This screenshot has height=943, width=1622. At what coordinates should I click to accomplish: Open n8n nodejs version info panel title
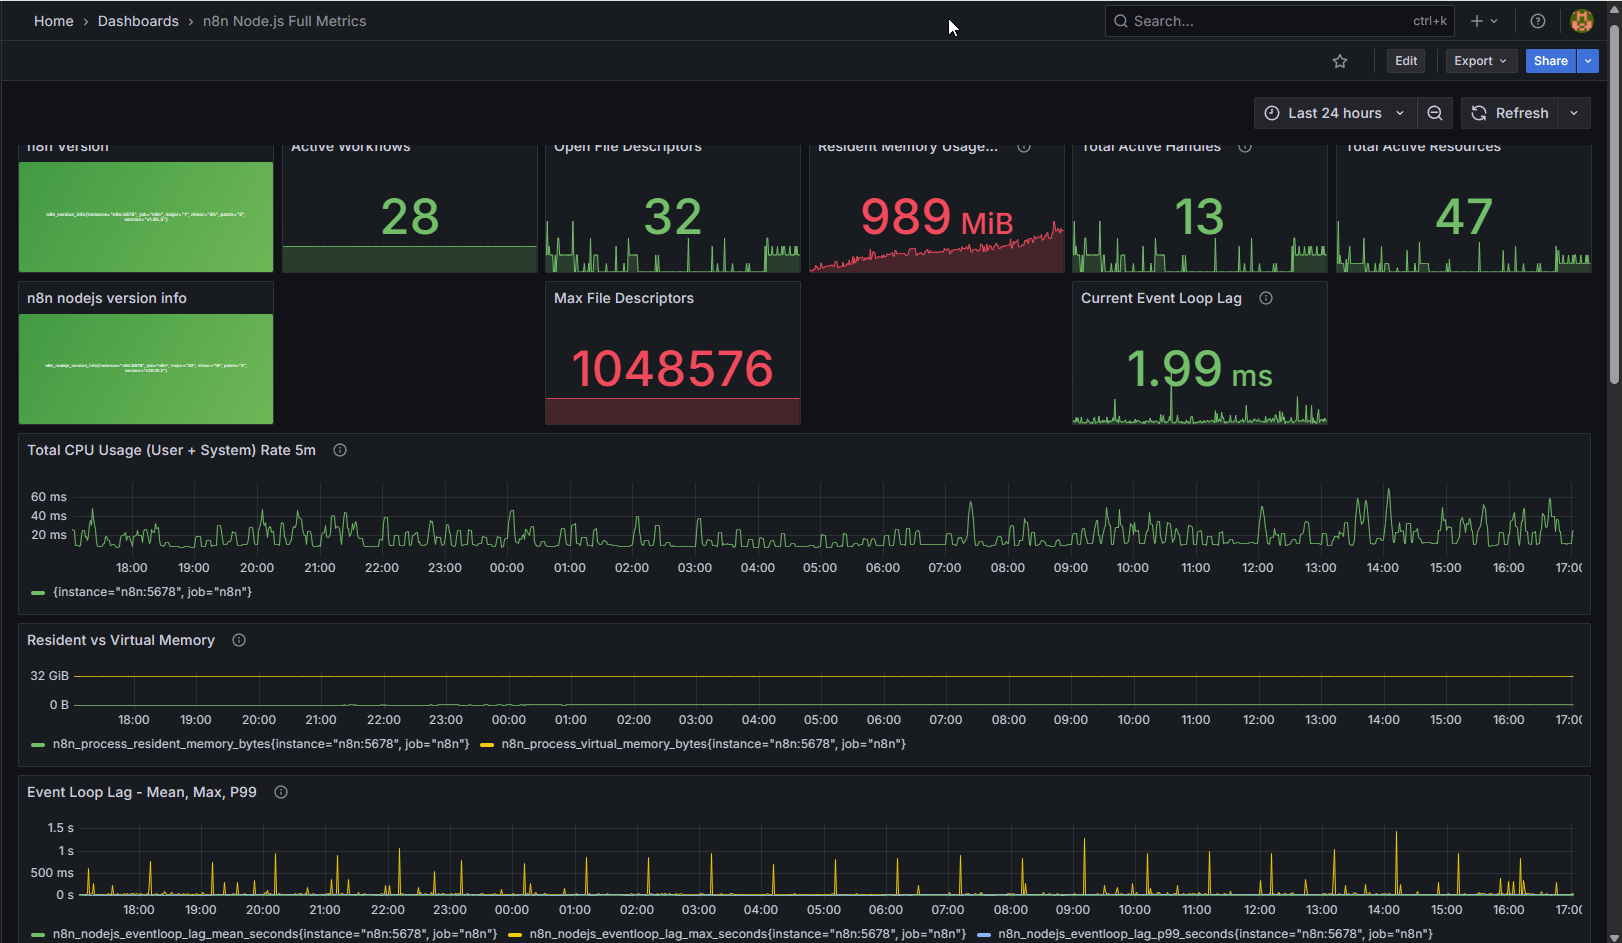[x=107, y=298]
